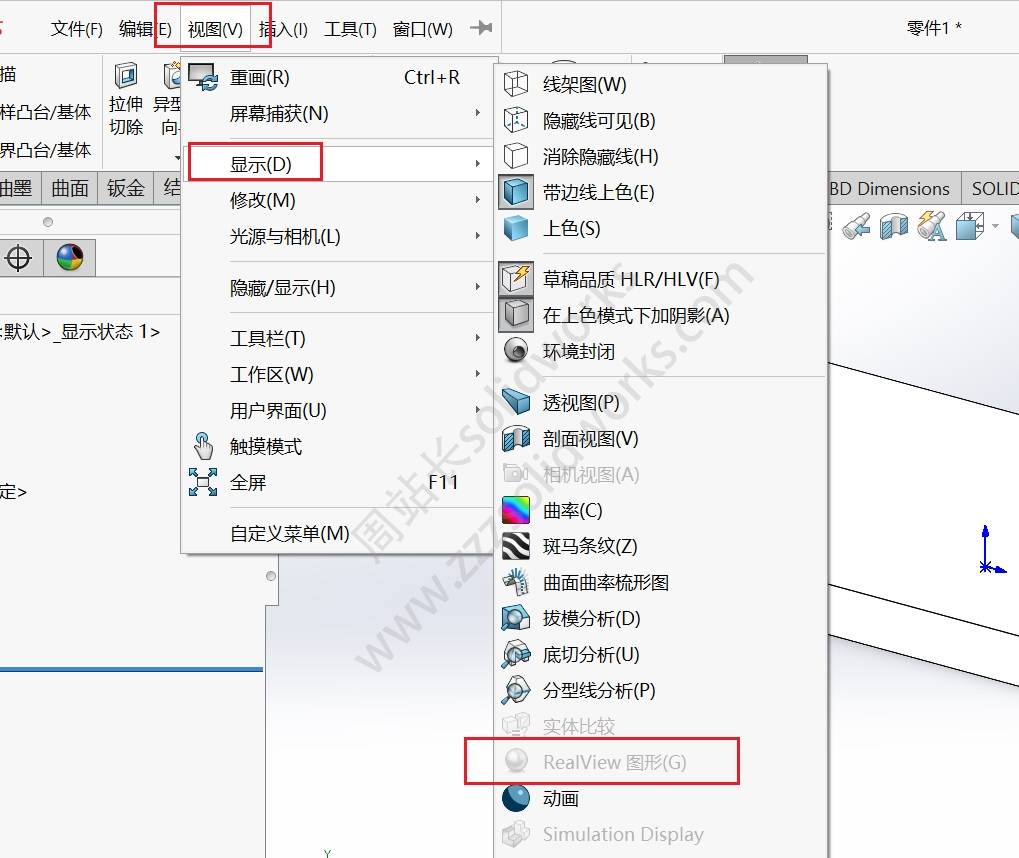The height and width of the screenshot is (858, 1019).
Task: Run Draft Analysis (拔模分析)
Action: [660, 618]
